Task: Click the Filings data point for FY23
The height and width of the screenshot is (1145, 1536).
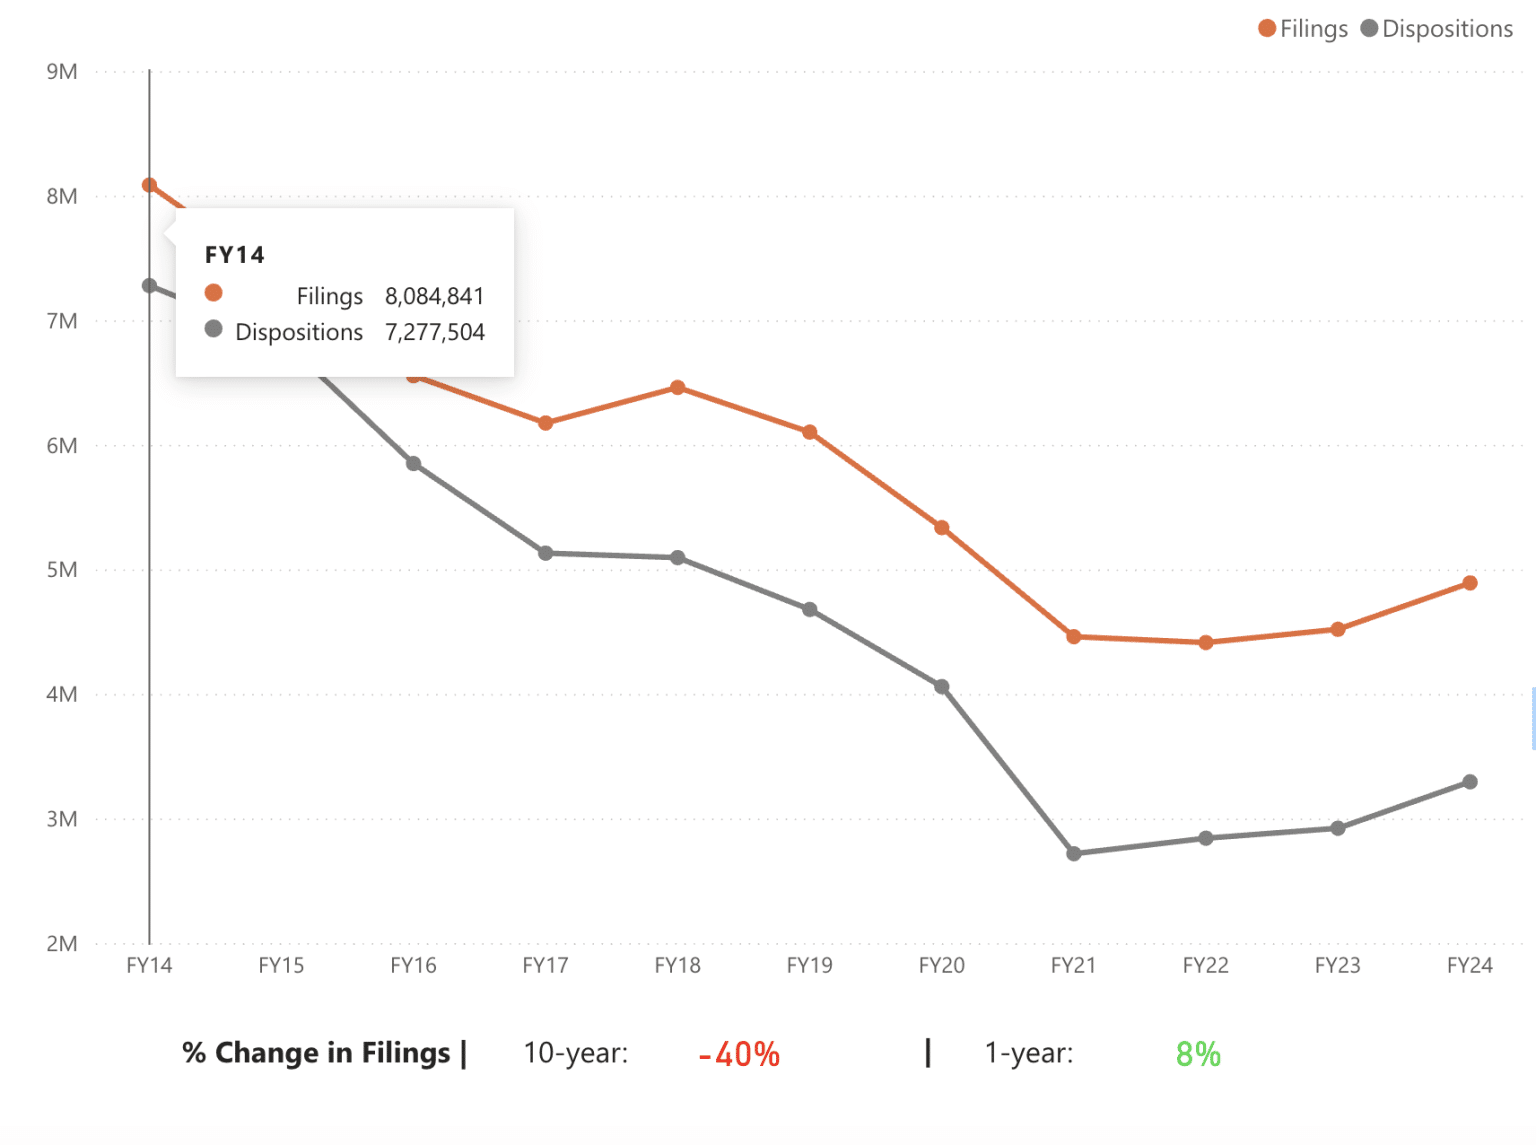Action: point(1337,630)
